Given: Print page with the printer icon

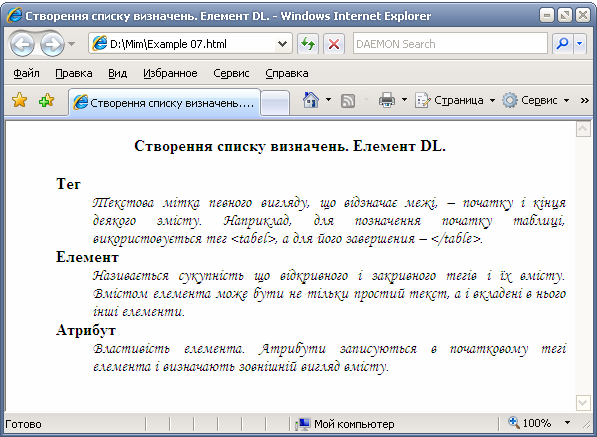Looking at the screenshot, I should (387, 100).
